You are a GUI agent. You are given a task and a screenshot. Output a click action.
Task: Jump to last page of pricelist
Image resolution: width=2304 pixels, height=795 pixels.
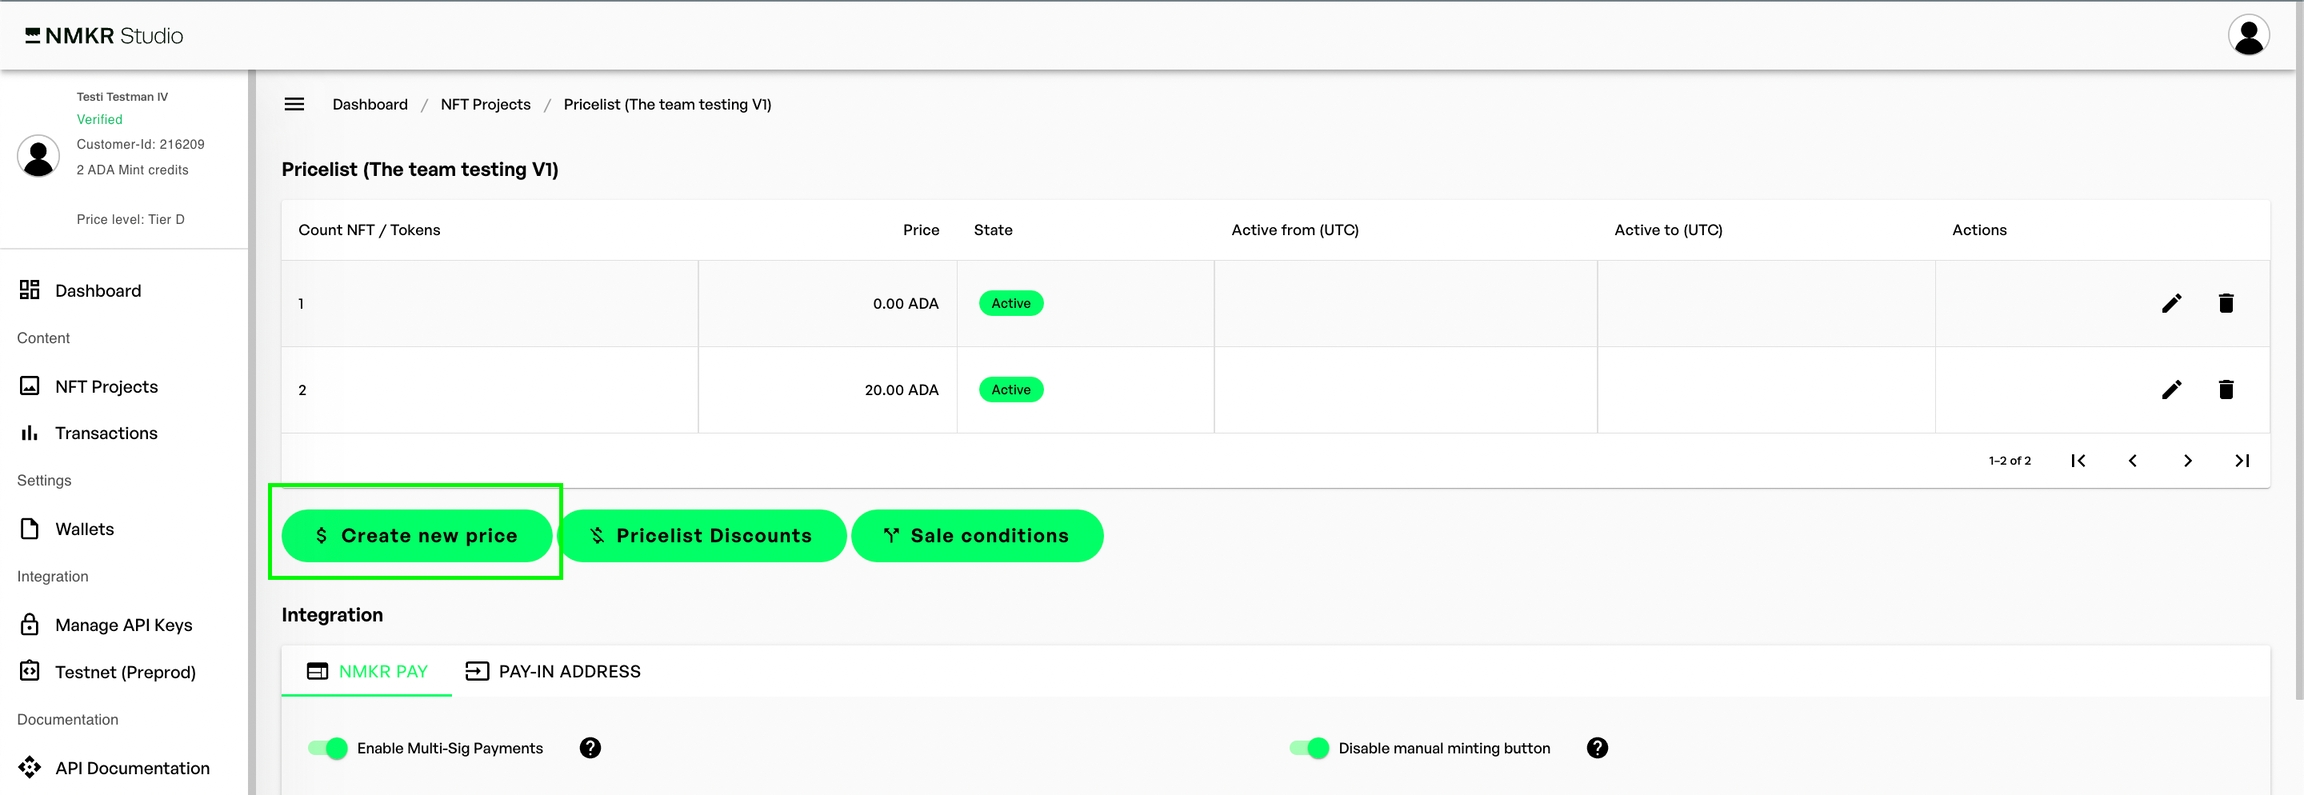2242,461
